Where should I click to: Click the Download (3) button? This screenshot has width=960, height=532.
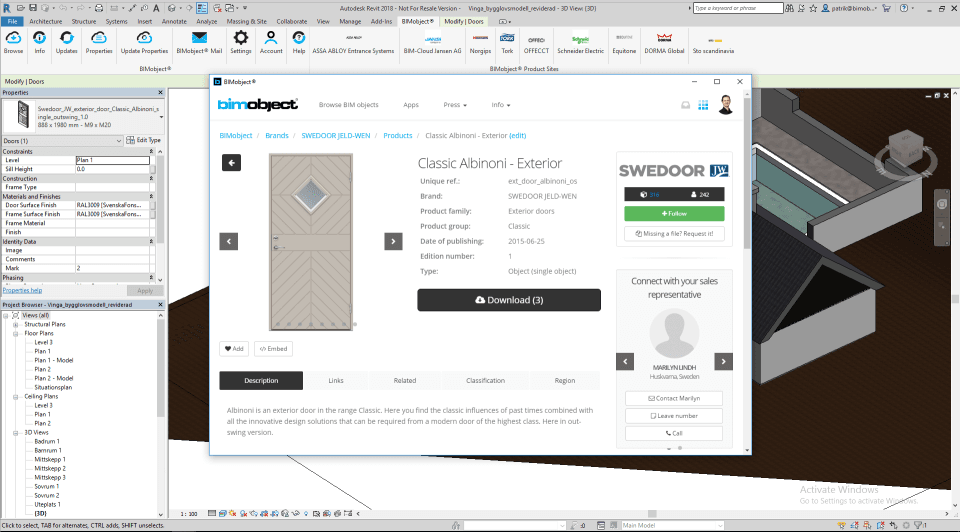click(x=509, y=300)
